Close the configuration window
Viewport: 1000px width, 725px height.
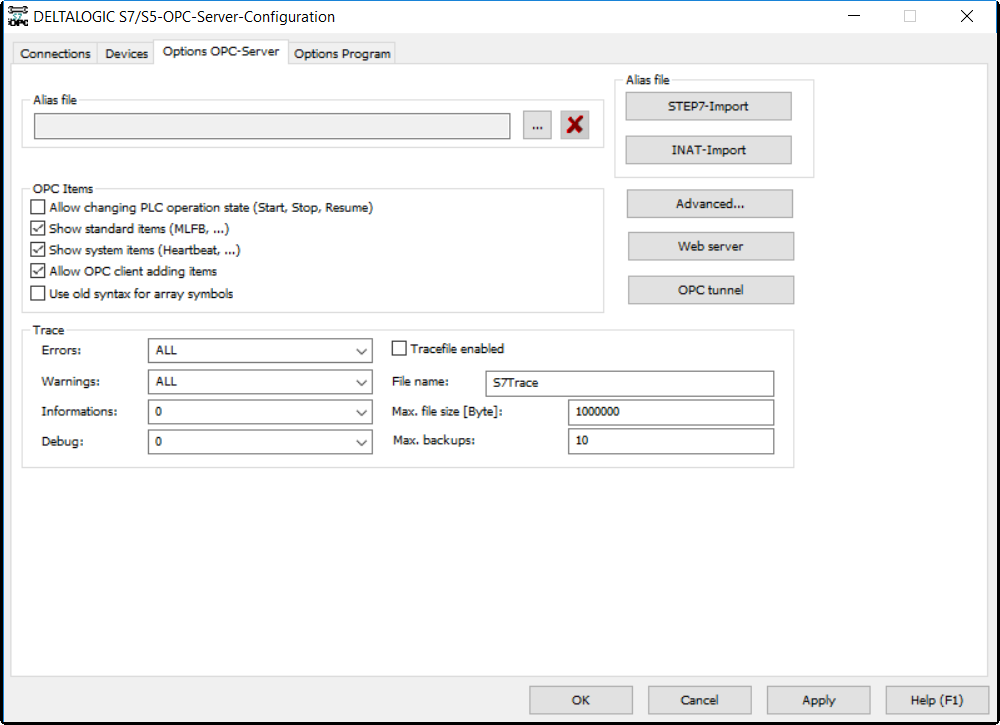point(966,17)
